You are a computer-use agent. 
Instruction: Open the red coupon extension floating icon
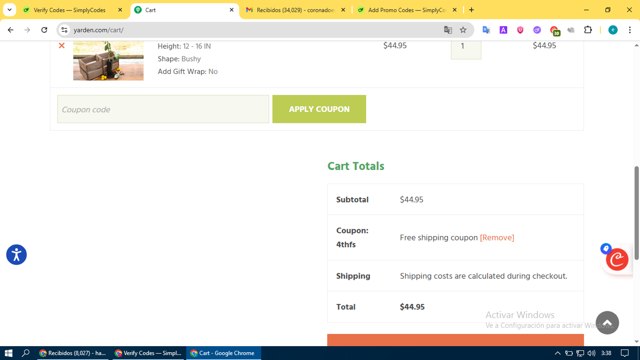[x=617, y=260]
